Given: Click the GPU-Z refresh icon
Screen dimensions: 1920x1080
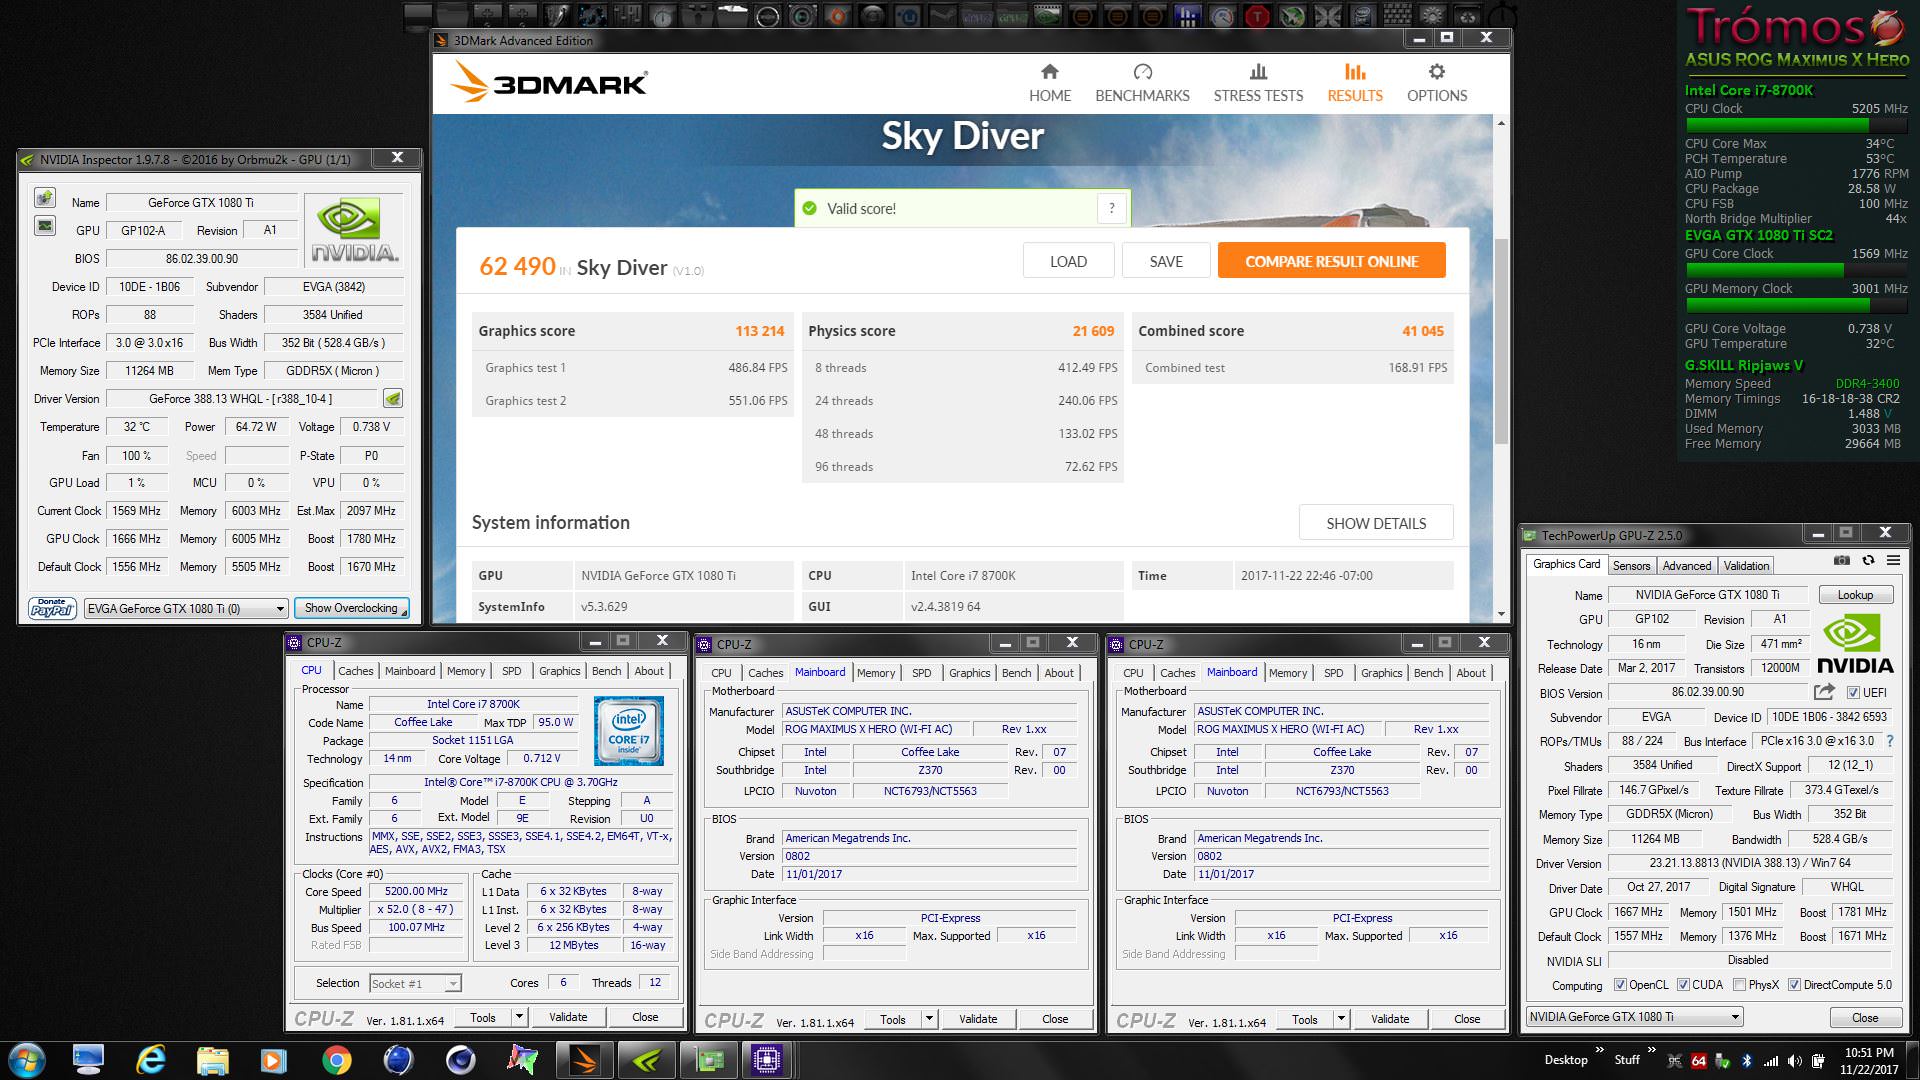Looking at the screenshot, I should coord(1867,561).
